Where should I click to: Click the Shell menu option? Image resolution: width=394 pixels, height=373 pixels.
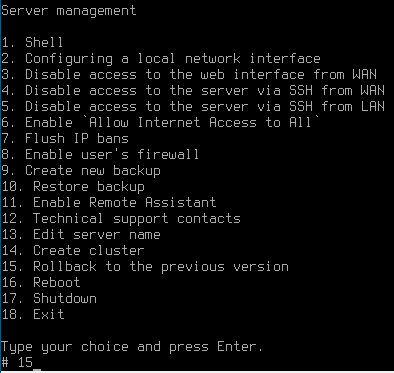pos(32,42)
